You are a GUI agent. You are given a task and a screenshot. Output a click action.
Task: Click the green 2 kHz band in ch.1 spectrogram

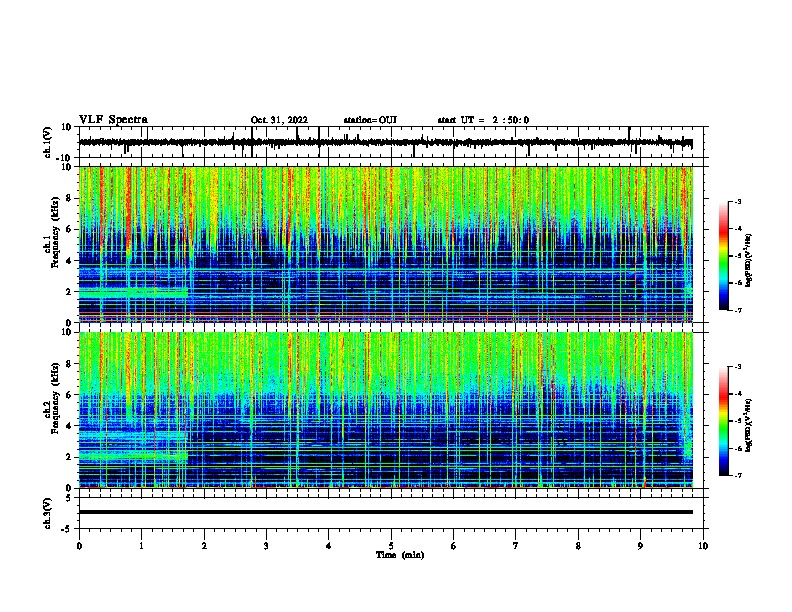[133, 292]
